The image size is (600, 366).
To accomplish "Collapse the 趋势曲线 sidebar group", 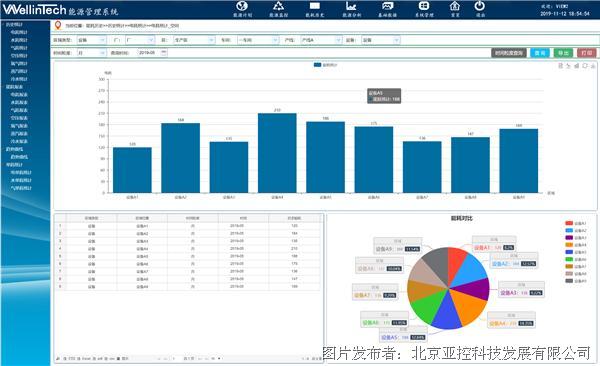I will click(x=14, y=149).
